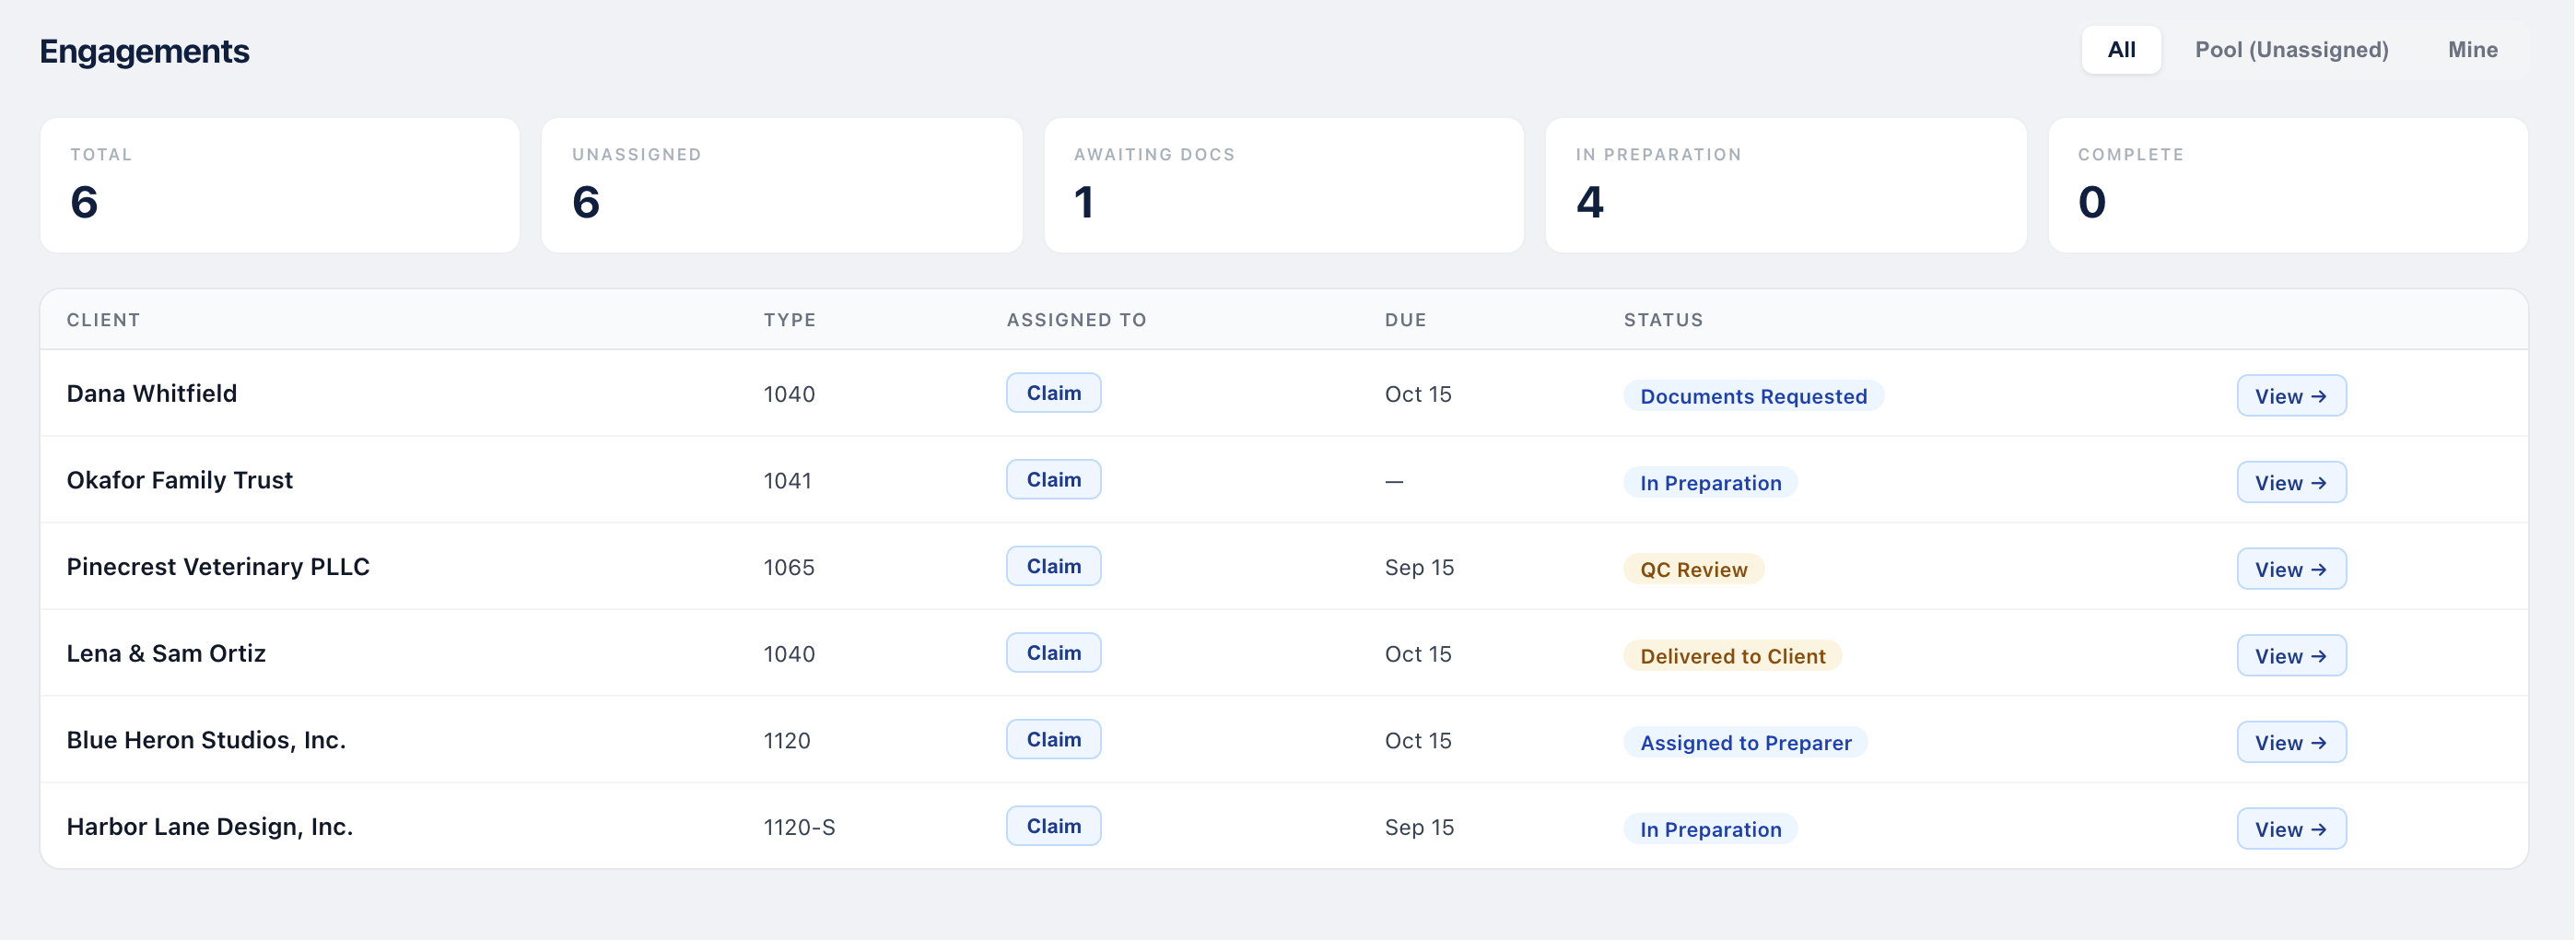The image size is (2576, 940).
Task: Click Okafor Family Trust's In Preparation badge
Action: tap(1710, 483)
